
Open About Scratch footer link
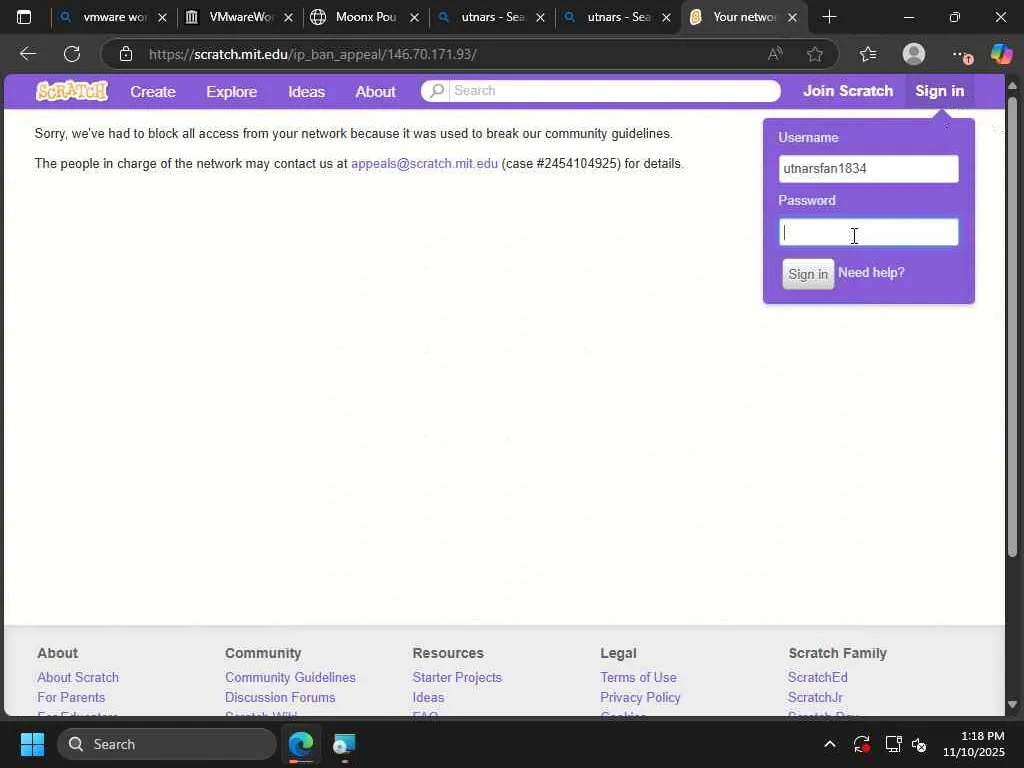click(78, 677)
